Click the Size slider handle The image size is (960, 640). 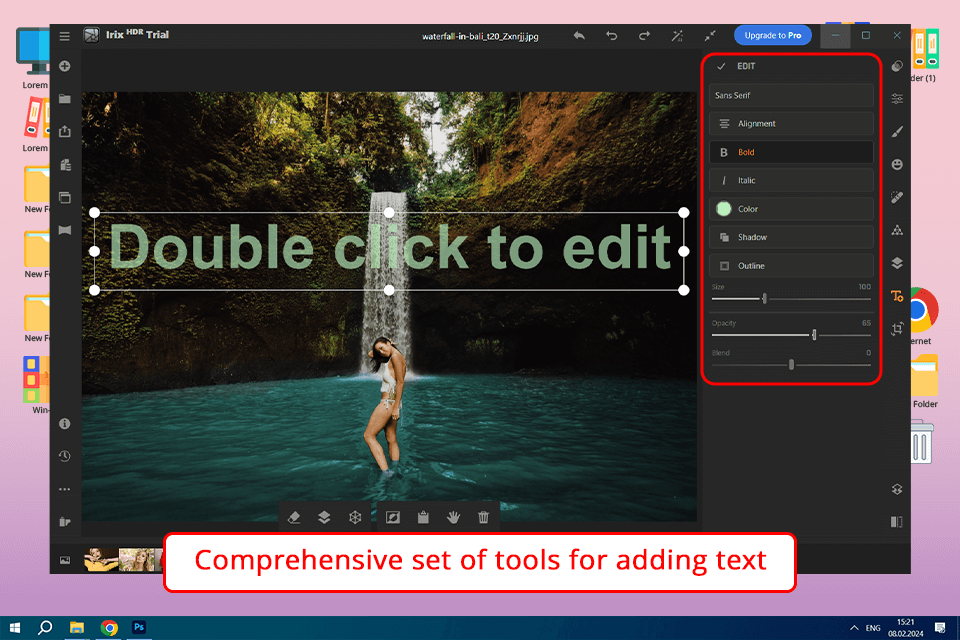point(764,299)
